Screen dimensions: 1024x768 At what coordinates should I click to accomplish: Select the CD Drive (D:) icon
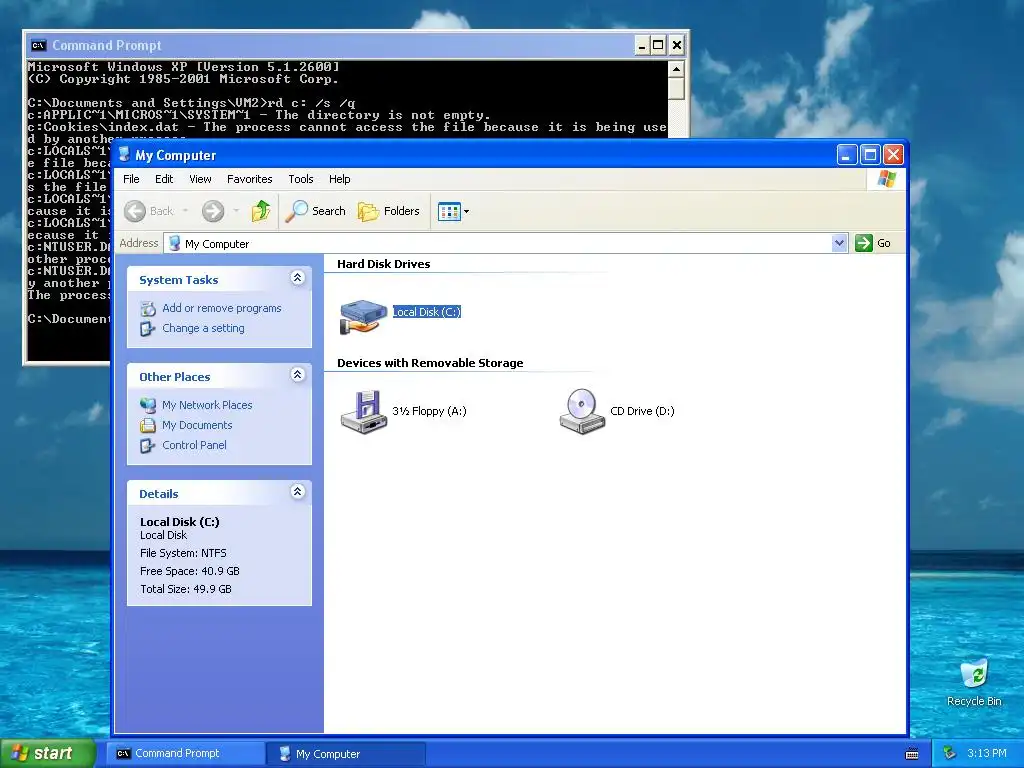click(582, 411)
